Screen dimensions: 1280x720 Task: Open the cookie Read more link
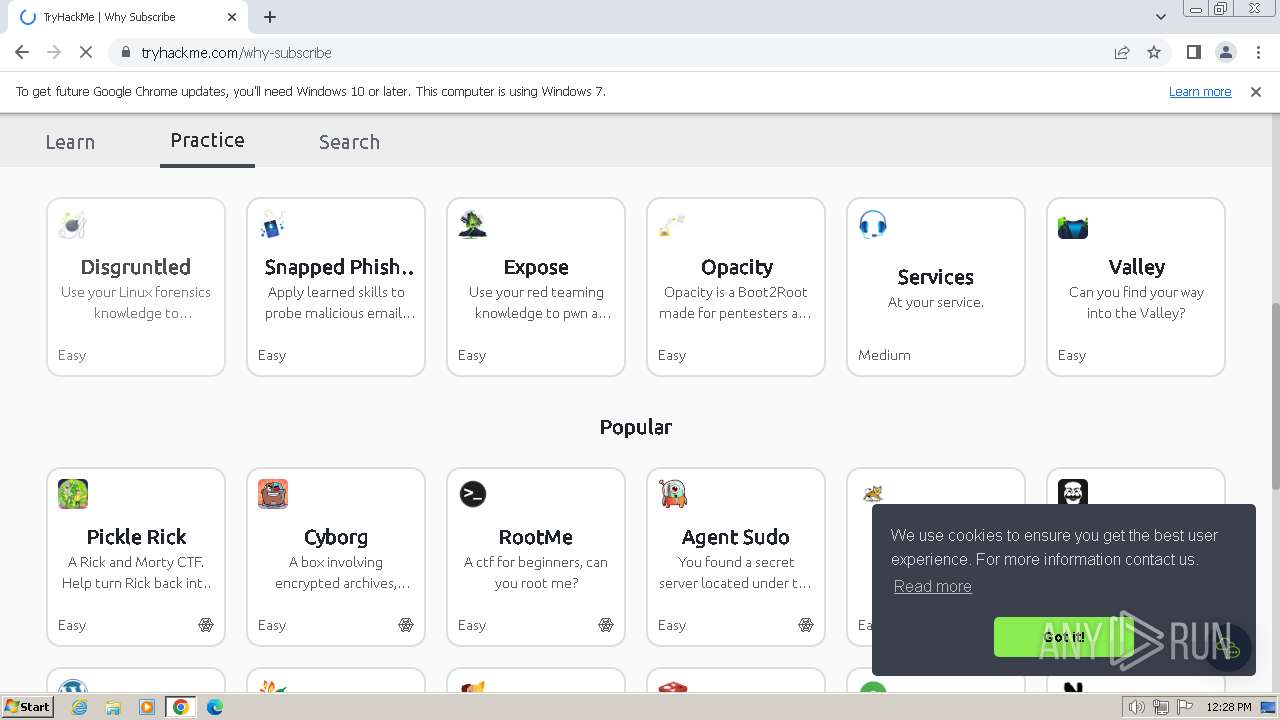[932, 586]
